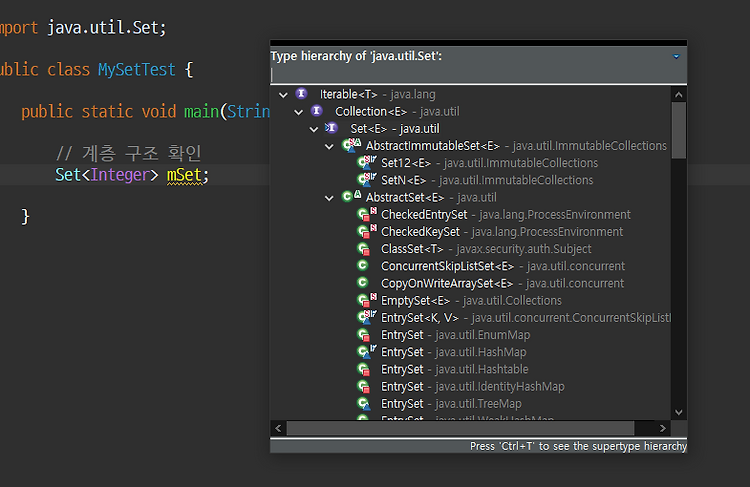Click the EntrySet<K, V> class icon
This screenshot has width=750, height=487.
367,317
